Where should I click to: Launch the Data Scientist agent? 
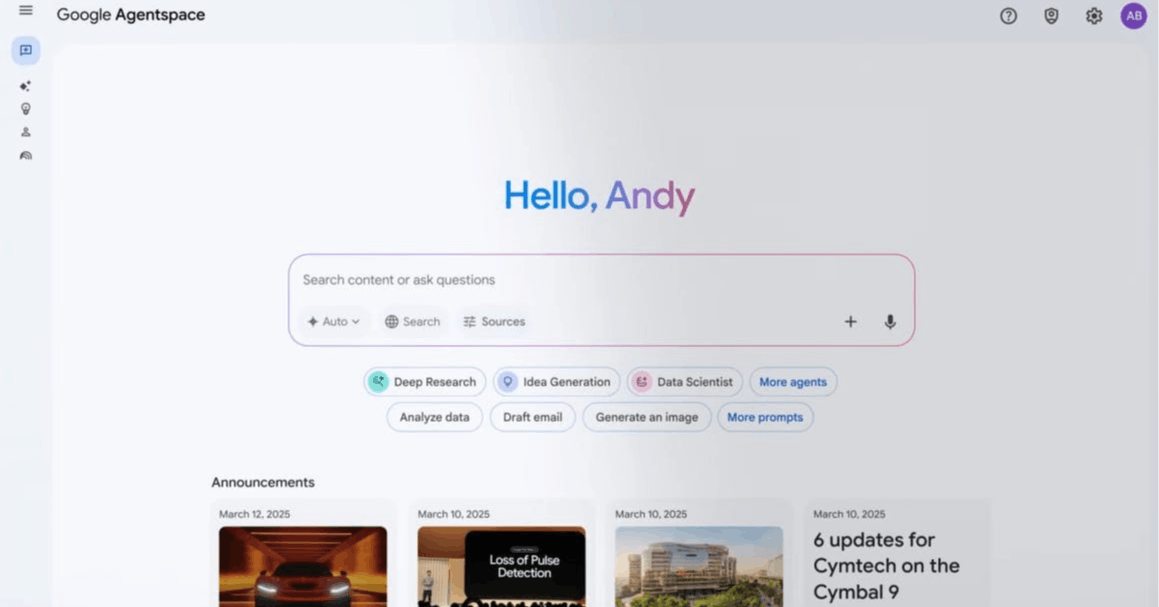tap(684, 382)
